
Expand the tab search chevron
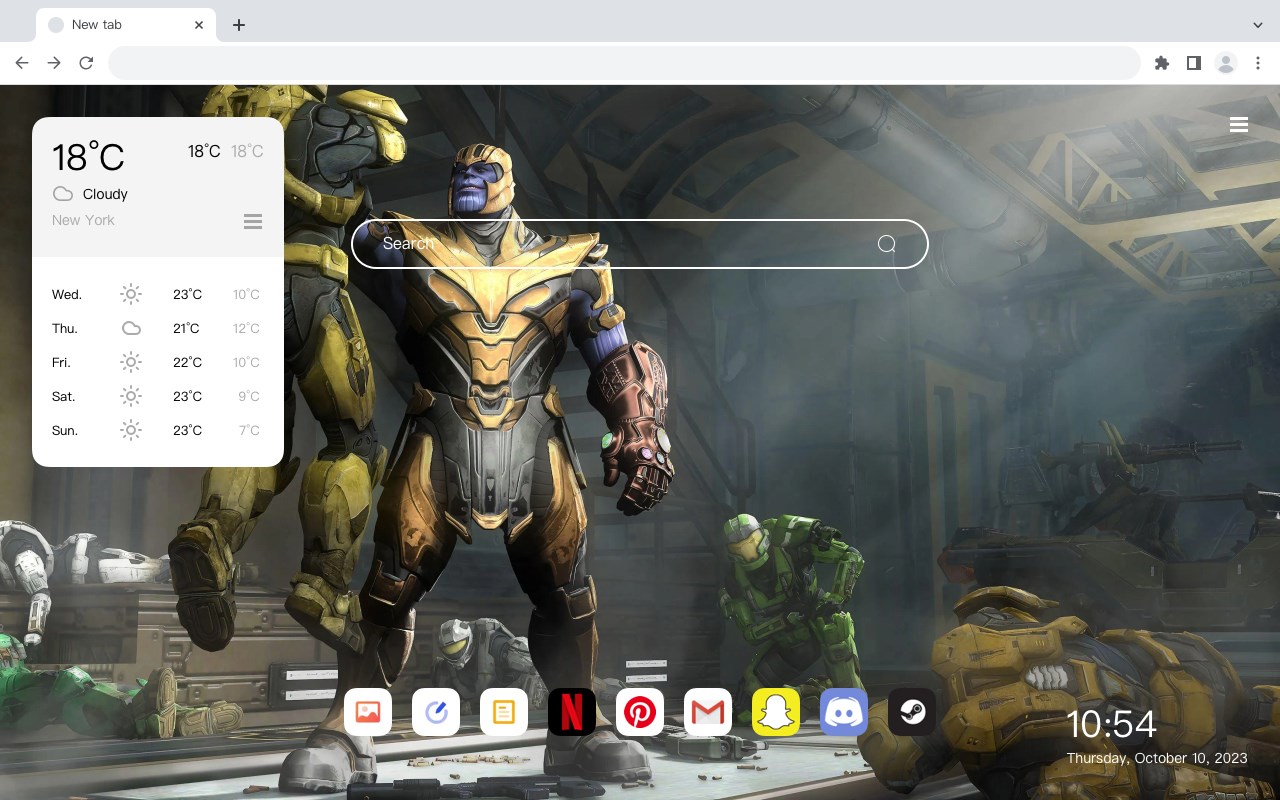[1258, 25]
